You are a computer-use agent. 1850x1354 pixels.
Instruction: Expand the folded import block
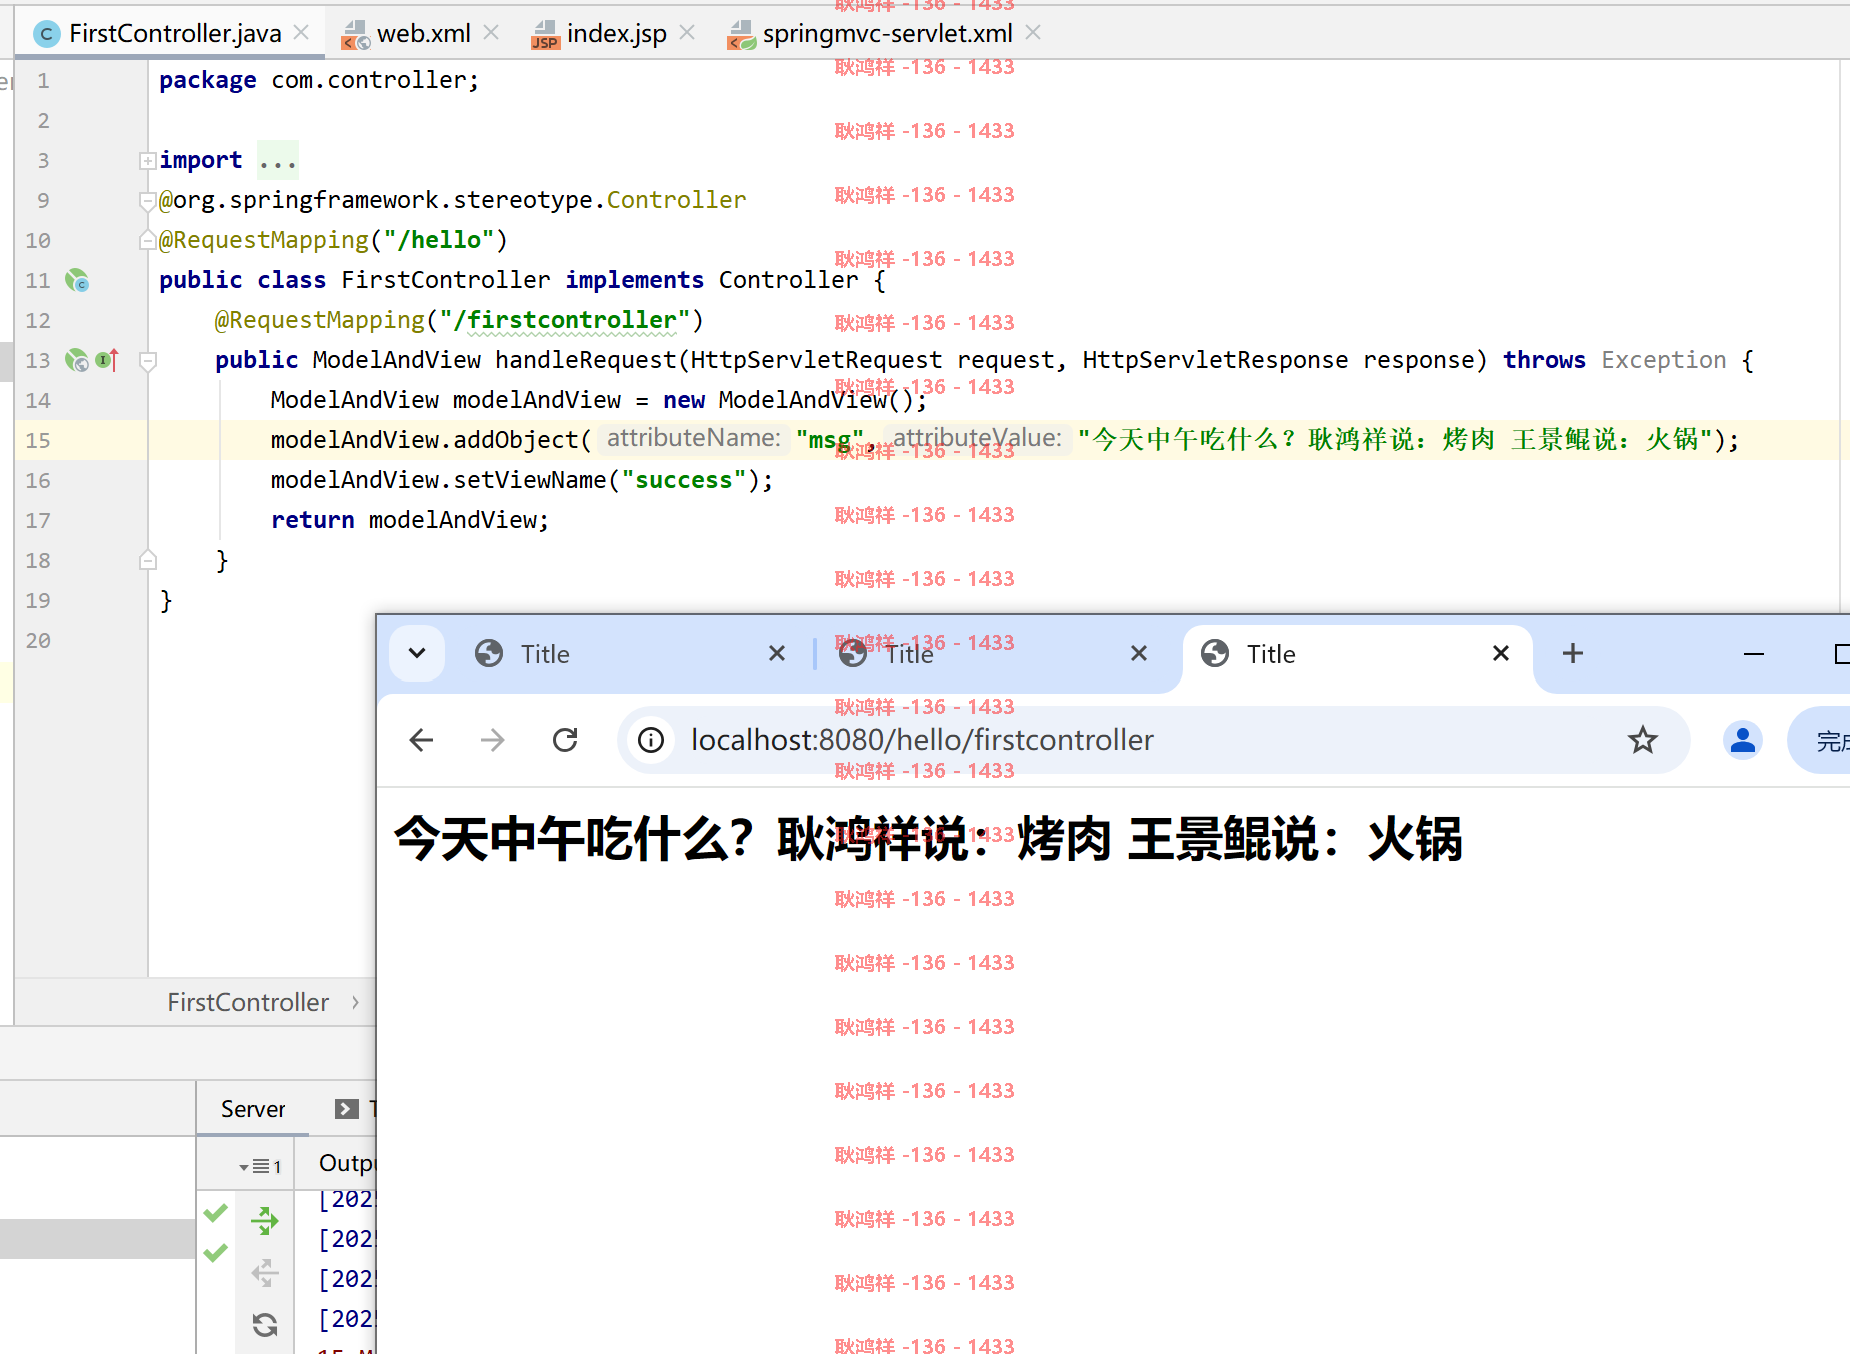click(x=147, y=160)
